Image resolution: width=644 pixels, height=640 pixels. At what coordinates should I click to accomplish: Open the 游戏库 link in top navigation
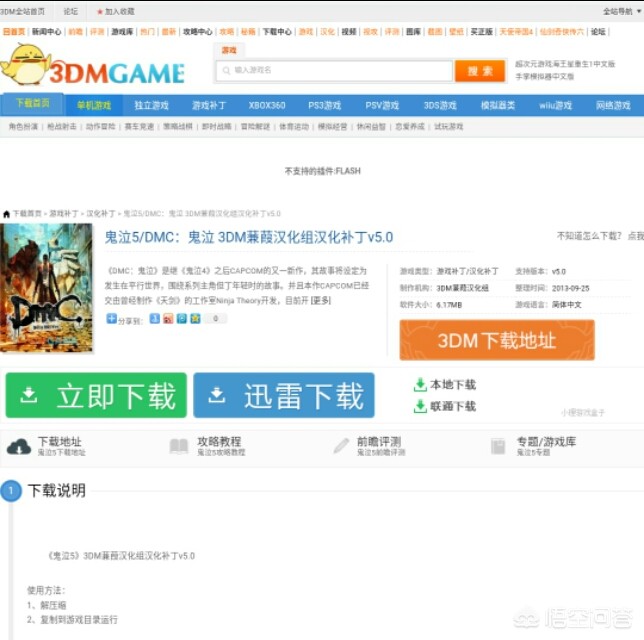[x=122, y=32]
